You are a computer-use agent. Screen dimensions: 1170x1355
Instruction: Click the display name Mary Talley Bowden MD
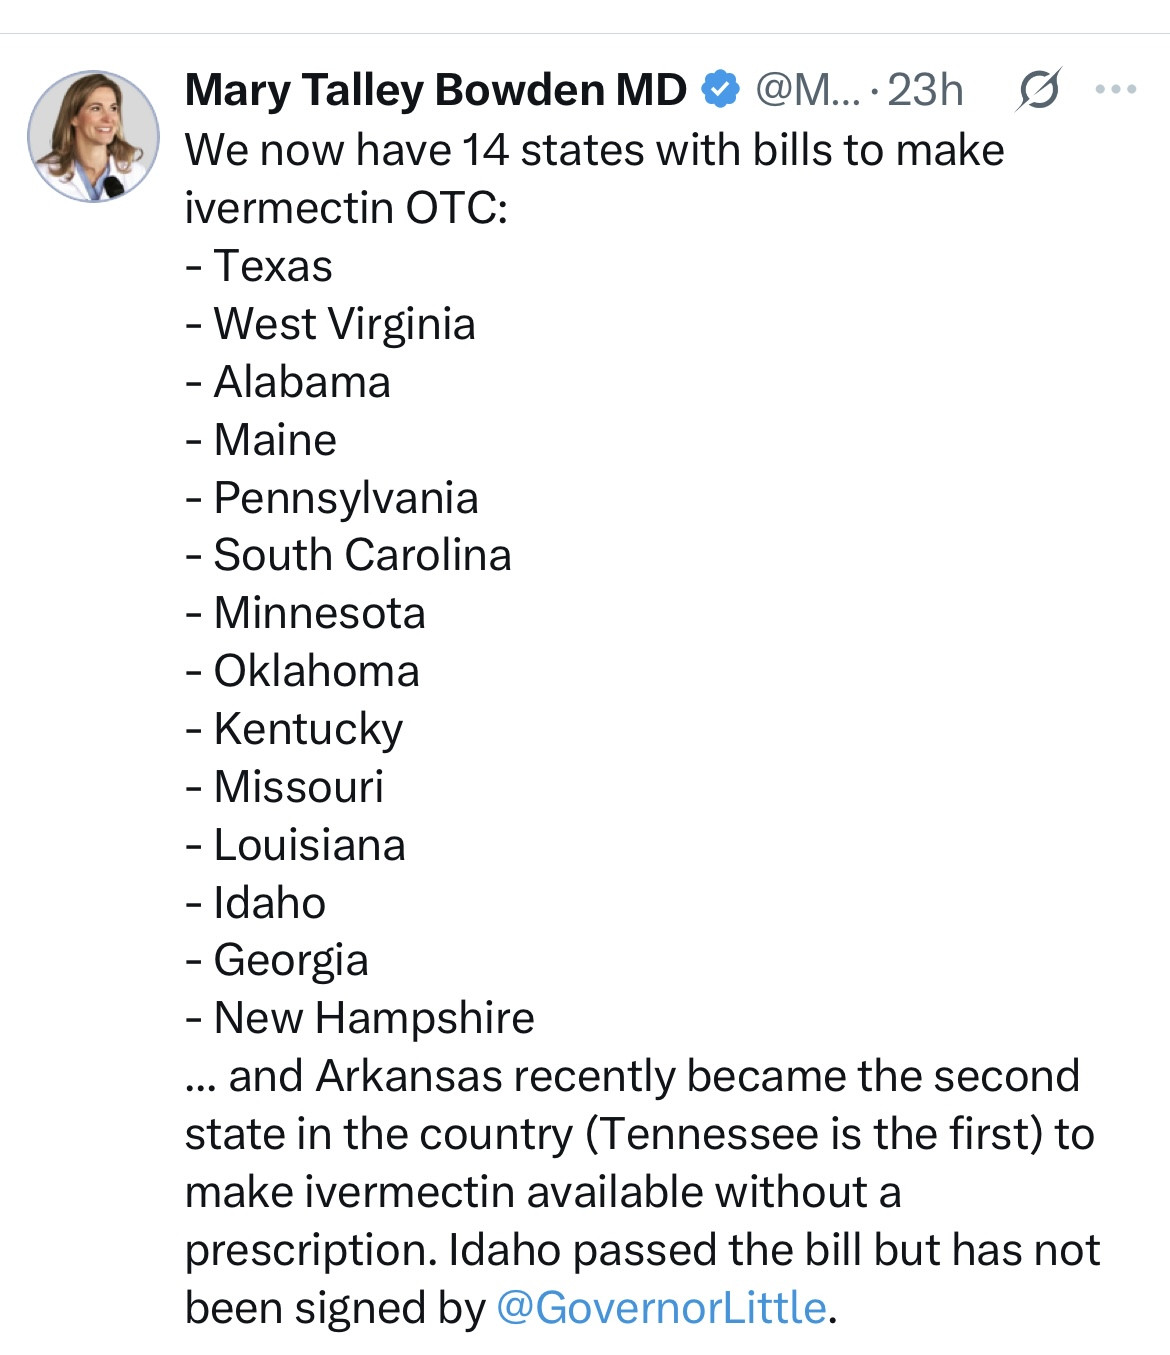click(x=435, y=90)
